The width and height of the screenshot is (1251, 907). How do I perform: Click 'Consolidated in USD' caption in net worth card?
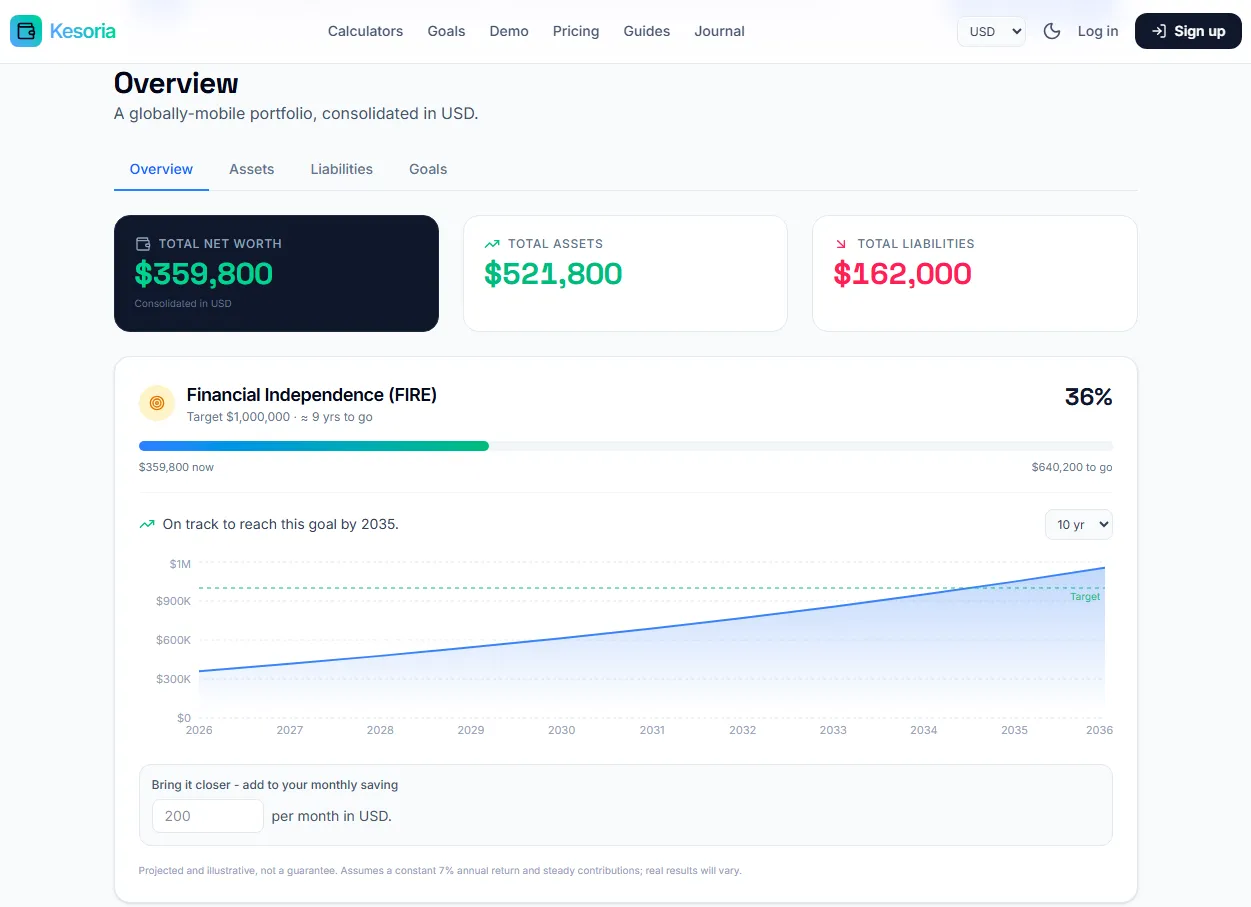[183, 303]
